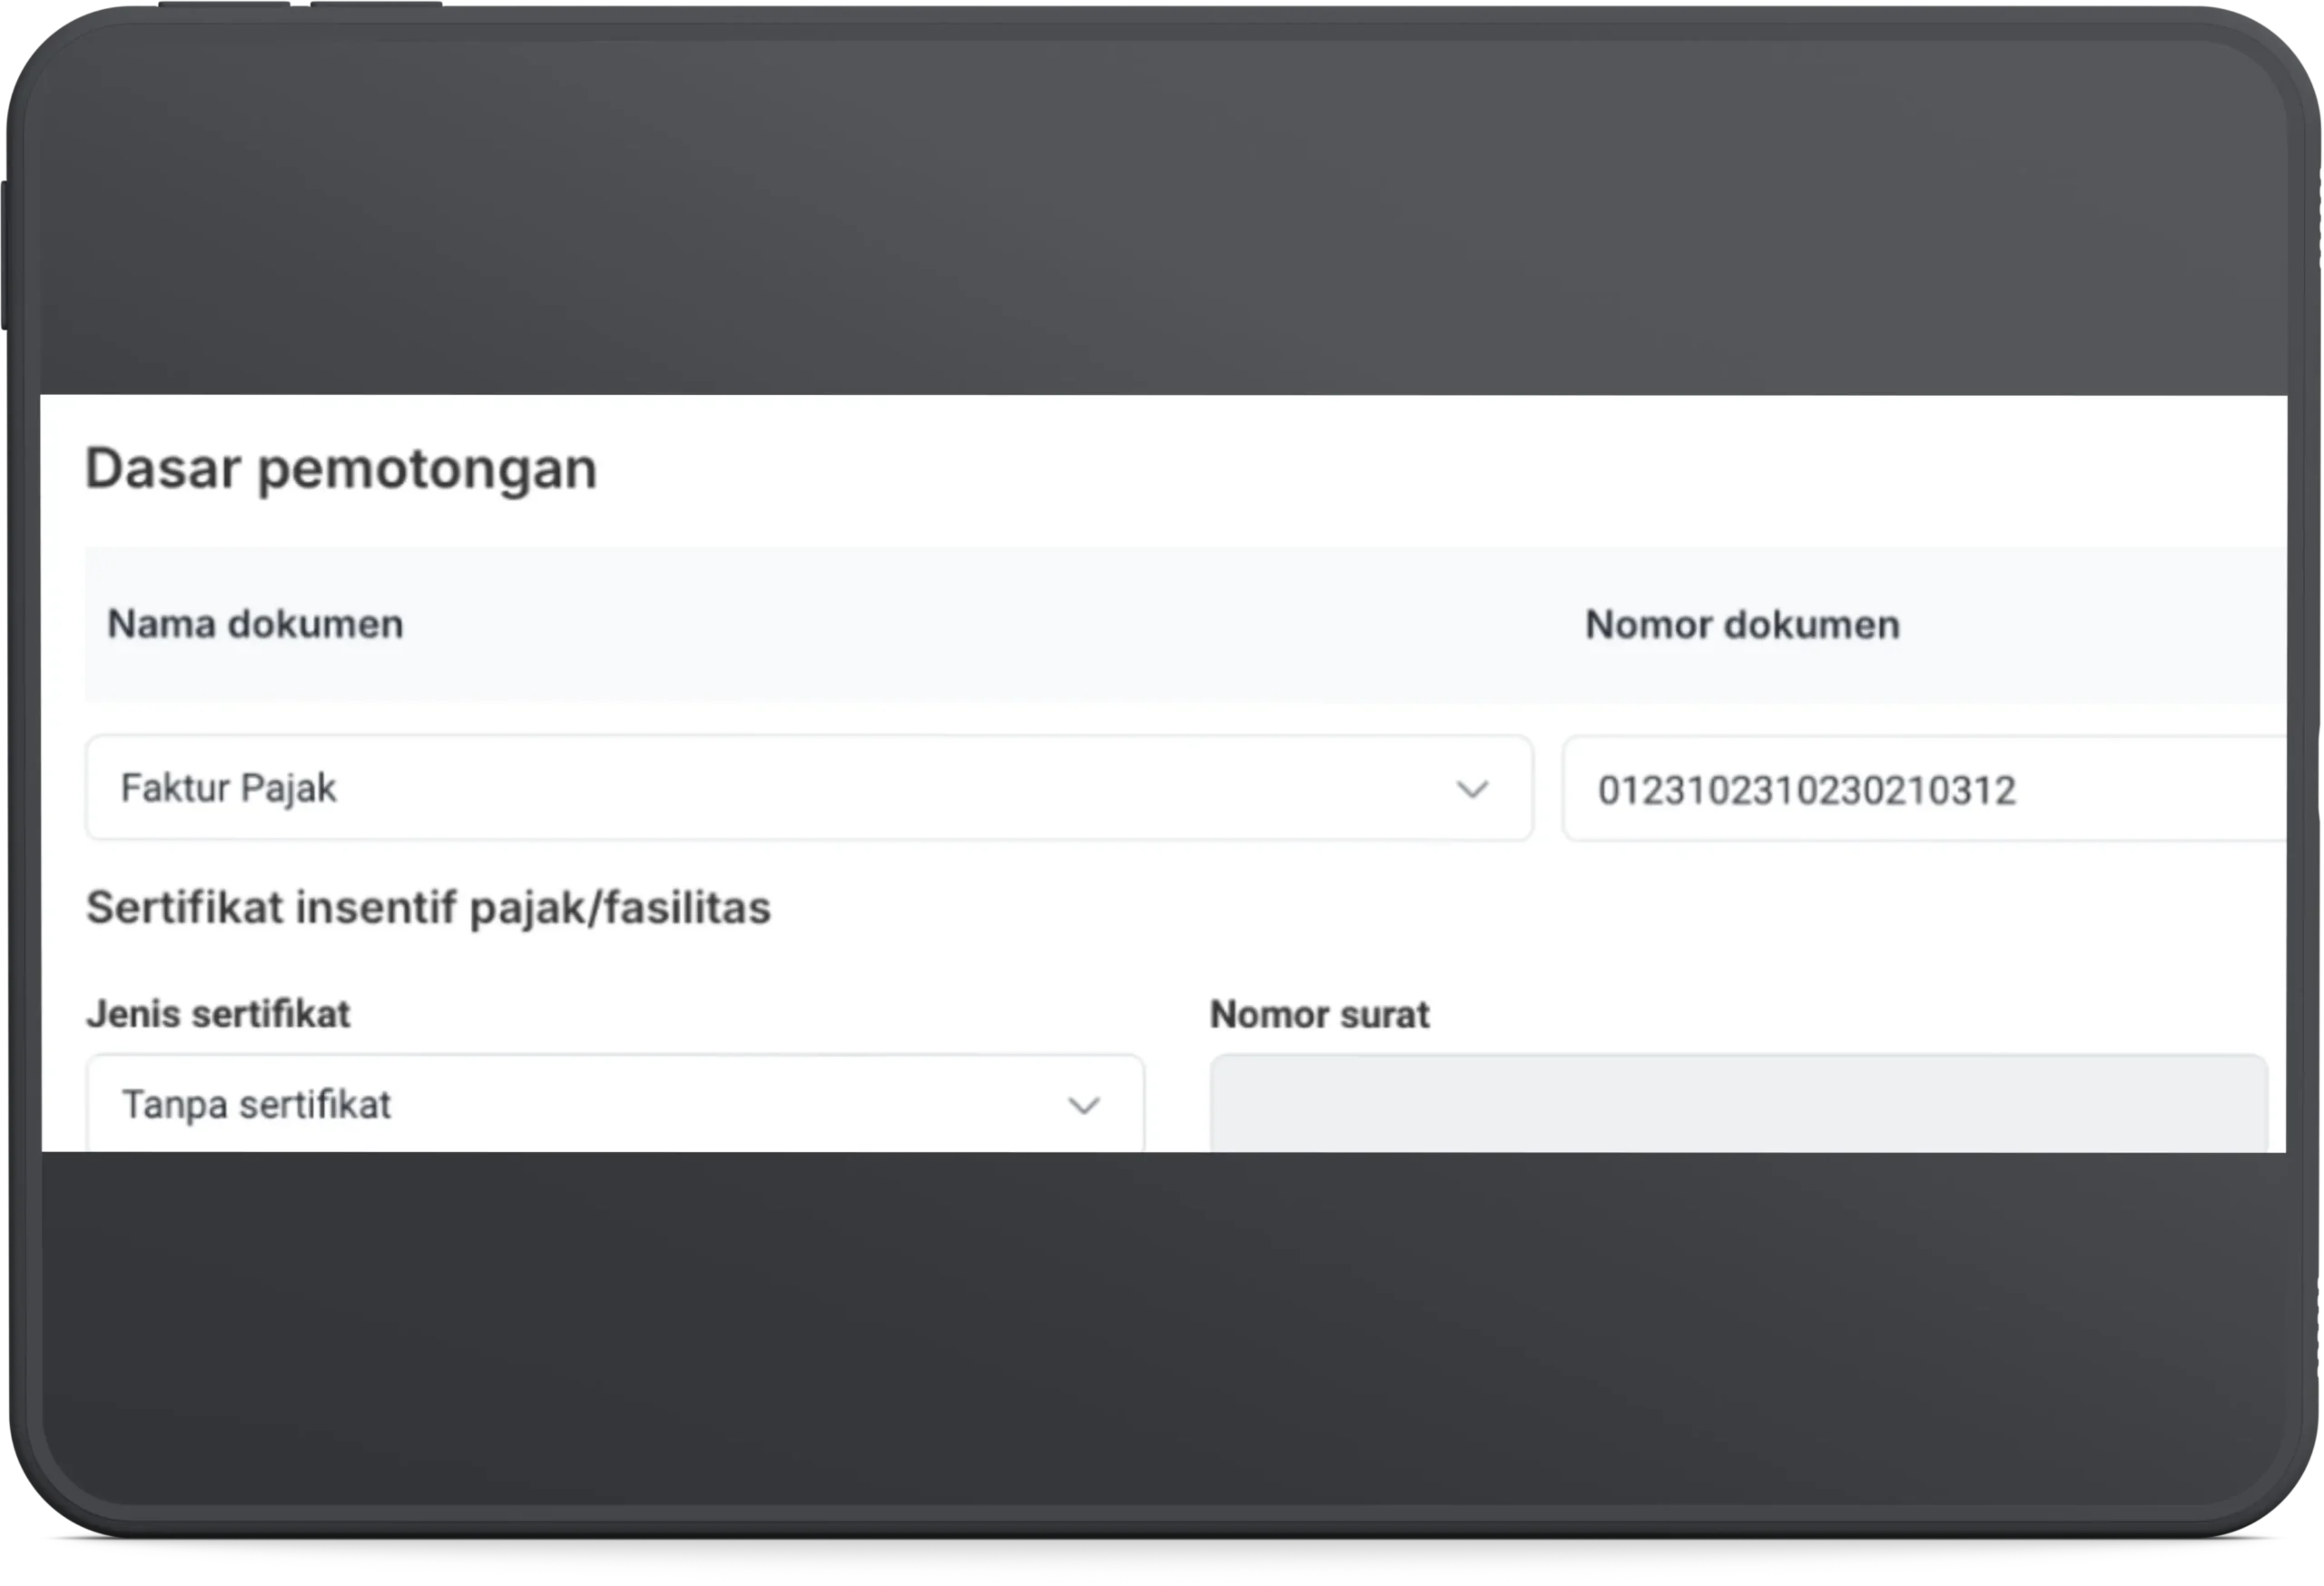Click the document number 0123102310230210312 text
The height and width of the screenshot is (1586, 2324).
pyautogui.click(x=1806, y=791)
